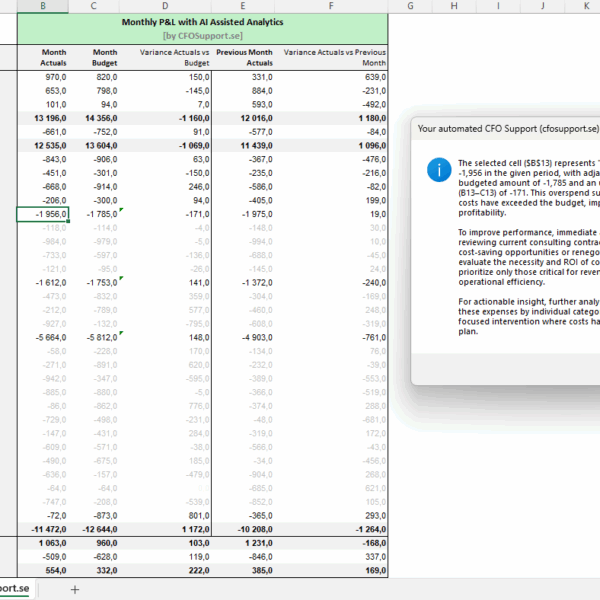Click cell with value 332,0

pyautogui.click(x=94, y=571)
